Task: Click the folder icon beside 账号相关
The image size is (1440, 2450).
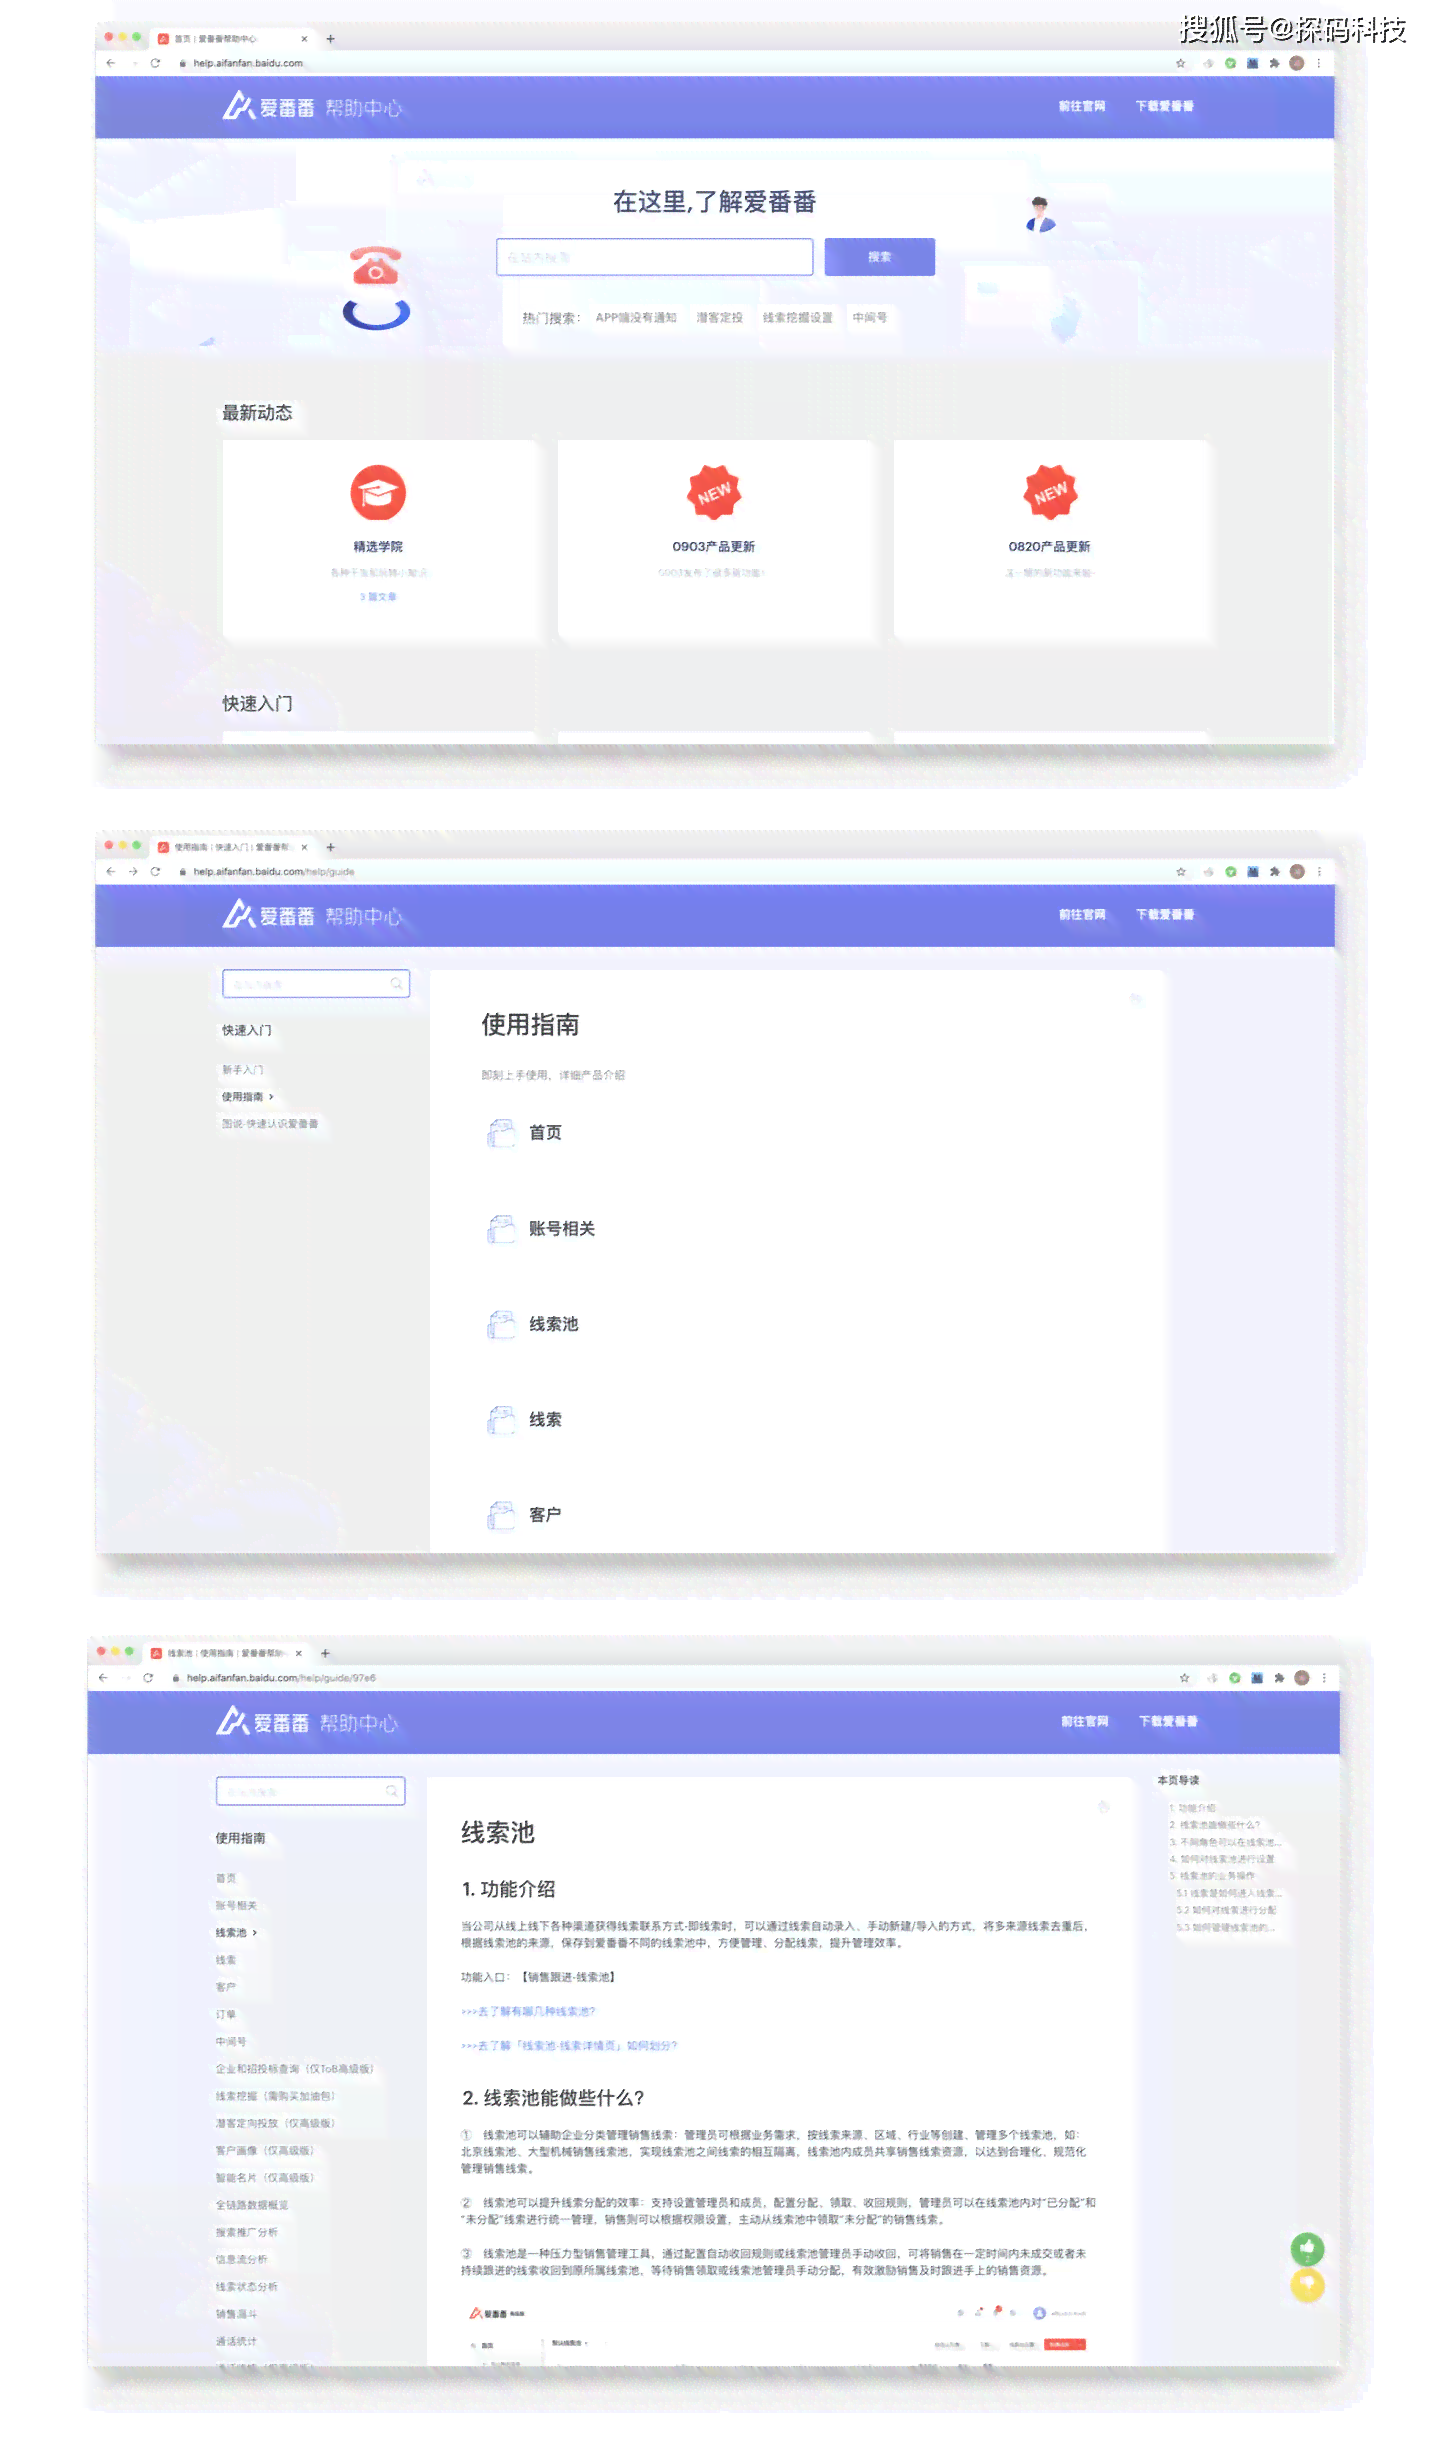Action: coord(501,1229)
